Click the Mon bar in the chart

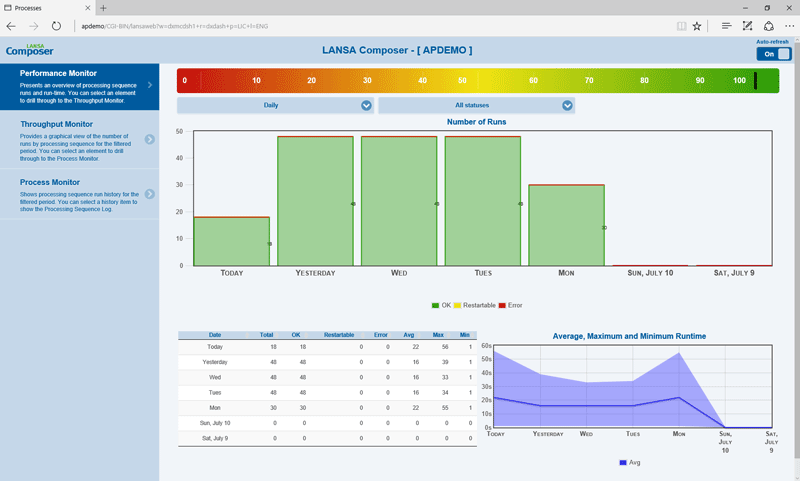566,225
